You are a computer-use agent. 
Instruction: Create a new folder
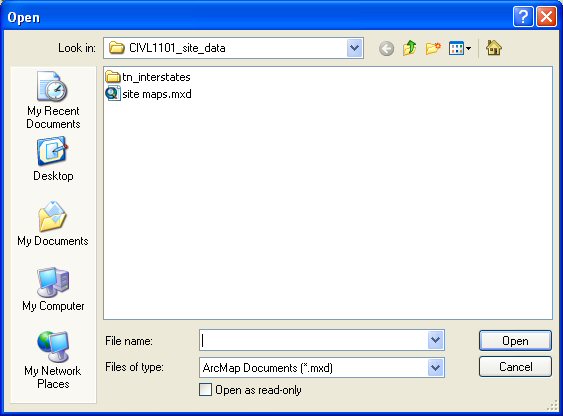[x=433, y=48]
